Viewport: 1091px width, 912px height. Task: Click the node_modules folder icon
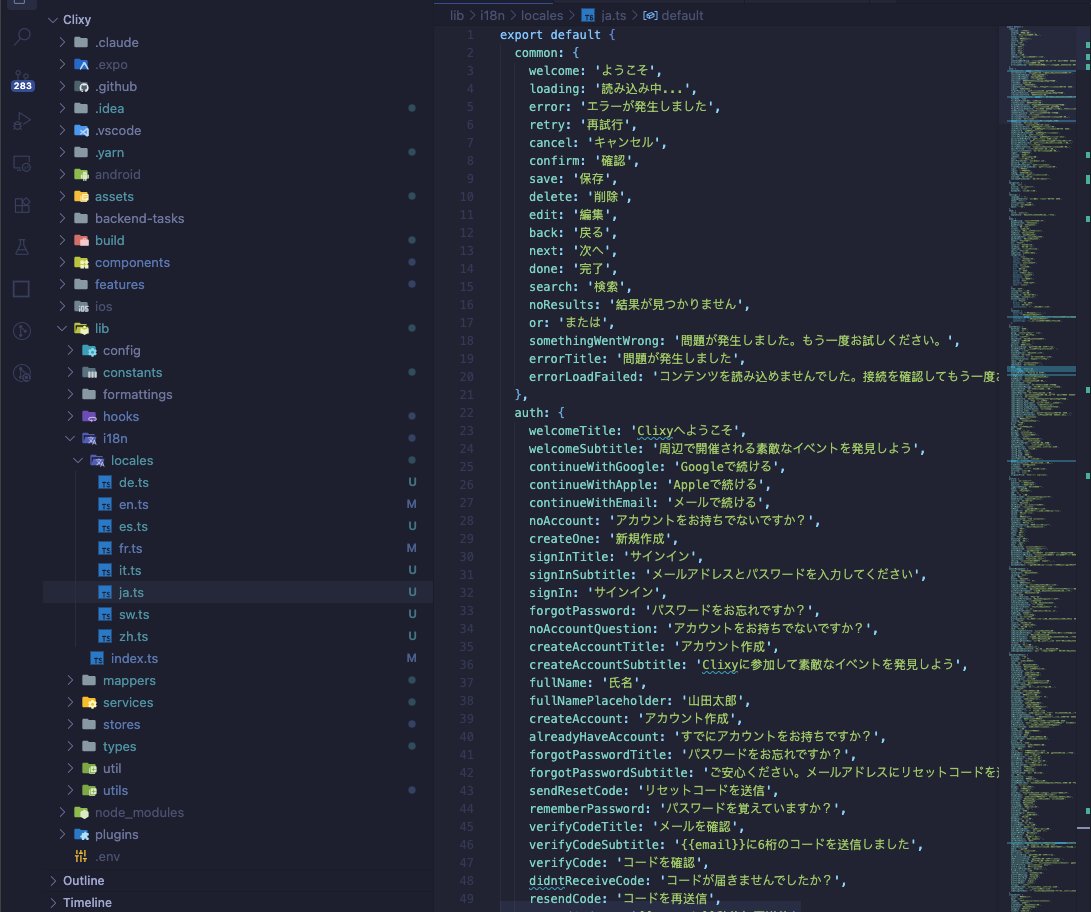click(81, 813)
